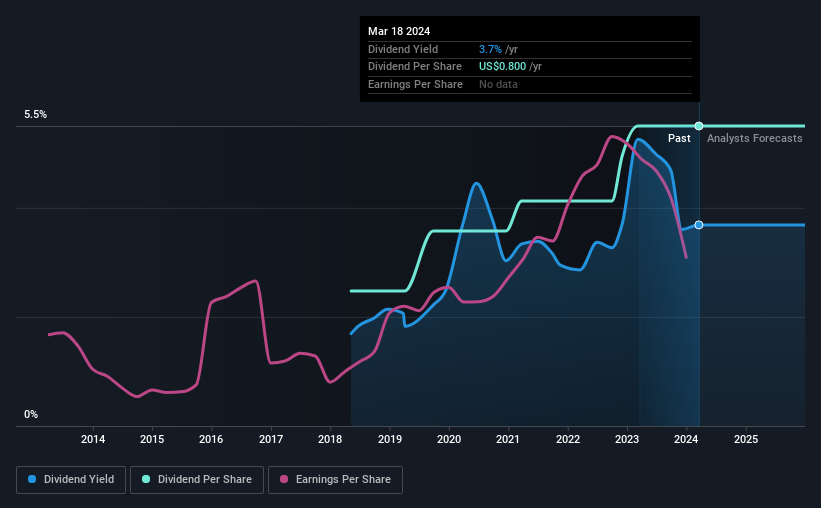Click the 2014 x-axis label
Image resolution: width=821 pixels, height=508 pixels.
point(93,439)
